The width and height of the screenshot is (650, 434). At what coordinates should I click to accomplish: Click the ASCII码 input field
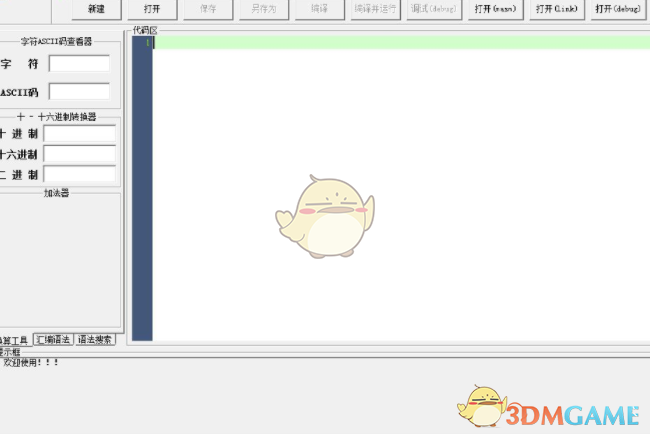(79, 91)
